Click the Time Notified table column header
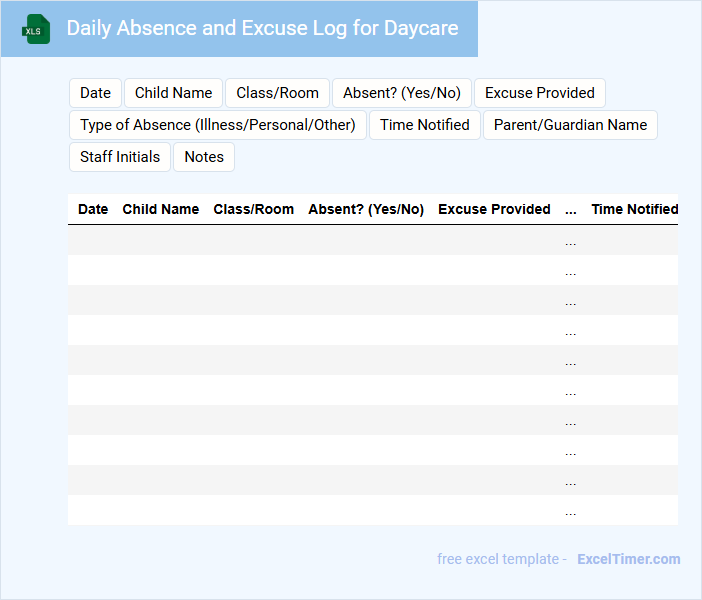 tap(634, 209)
